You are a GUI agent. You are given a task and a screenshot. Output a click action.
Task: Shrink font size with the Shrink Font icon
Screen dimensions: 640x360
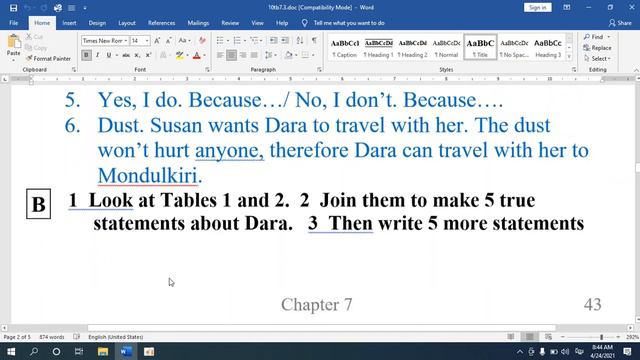click(x=169, y=41)
